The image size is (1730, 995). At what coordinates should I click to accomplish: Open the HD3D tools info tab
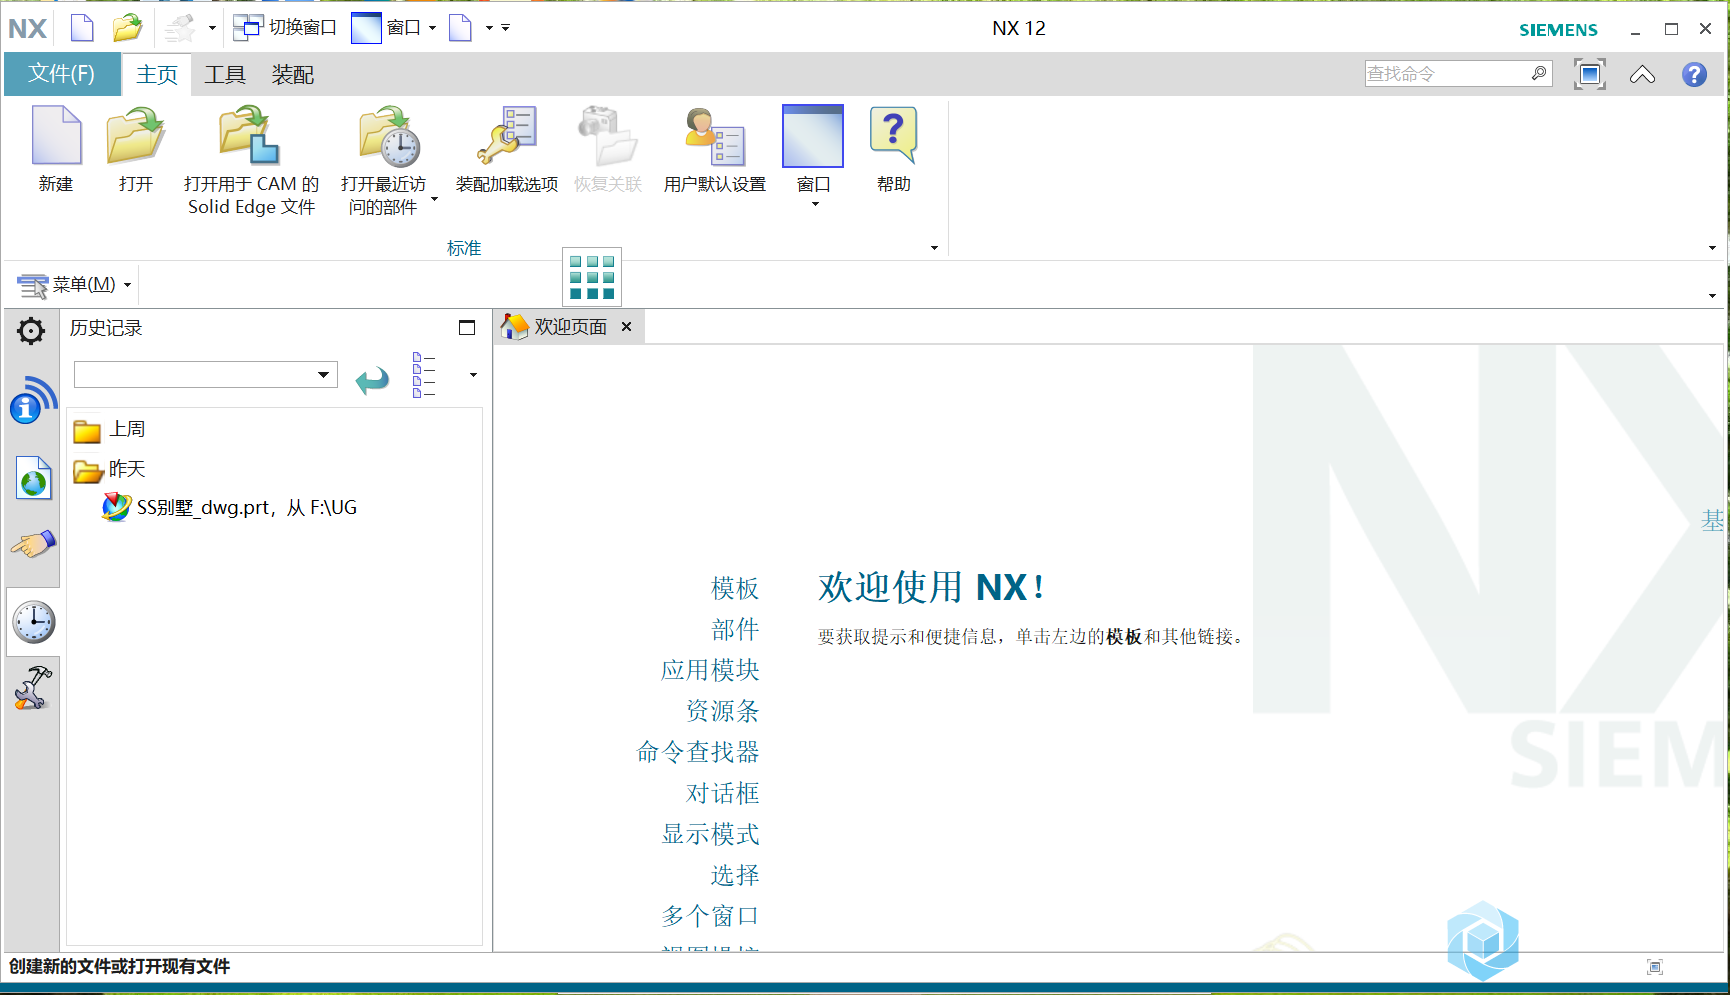click(33, 401)
